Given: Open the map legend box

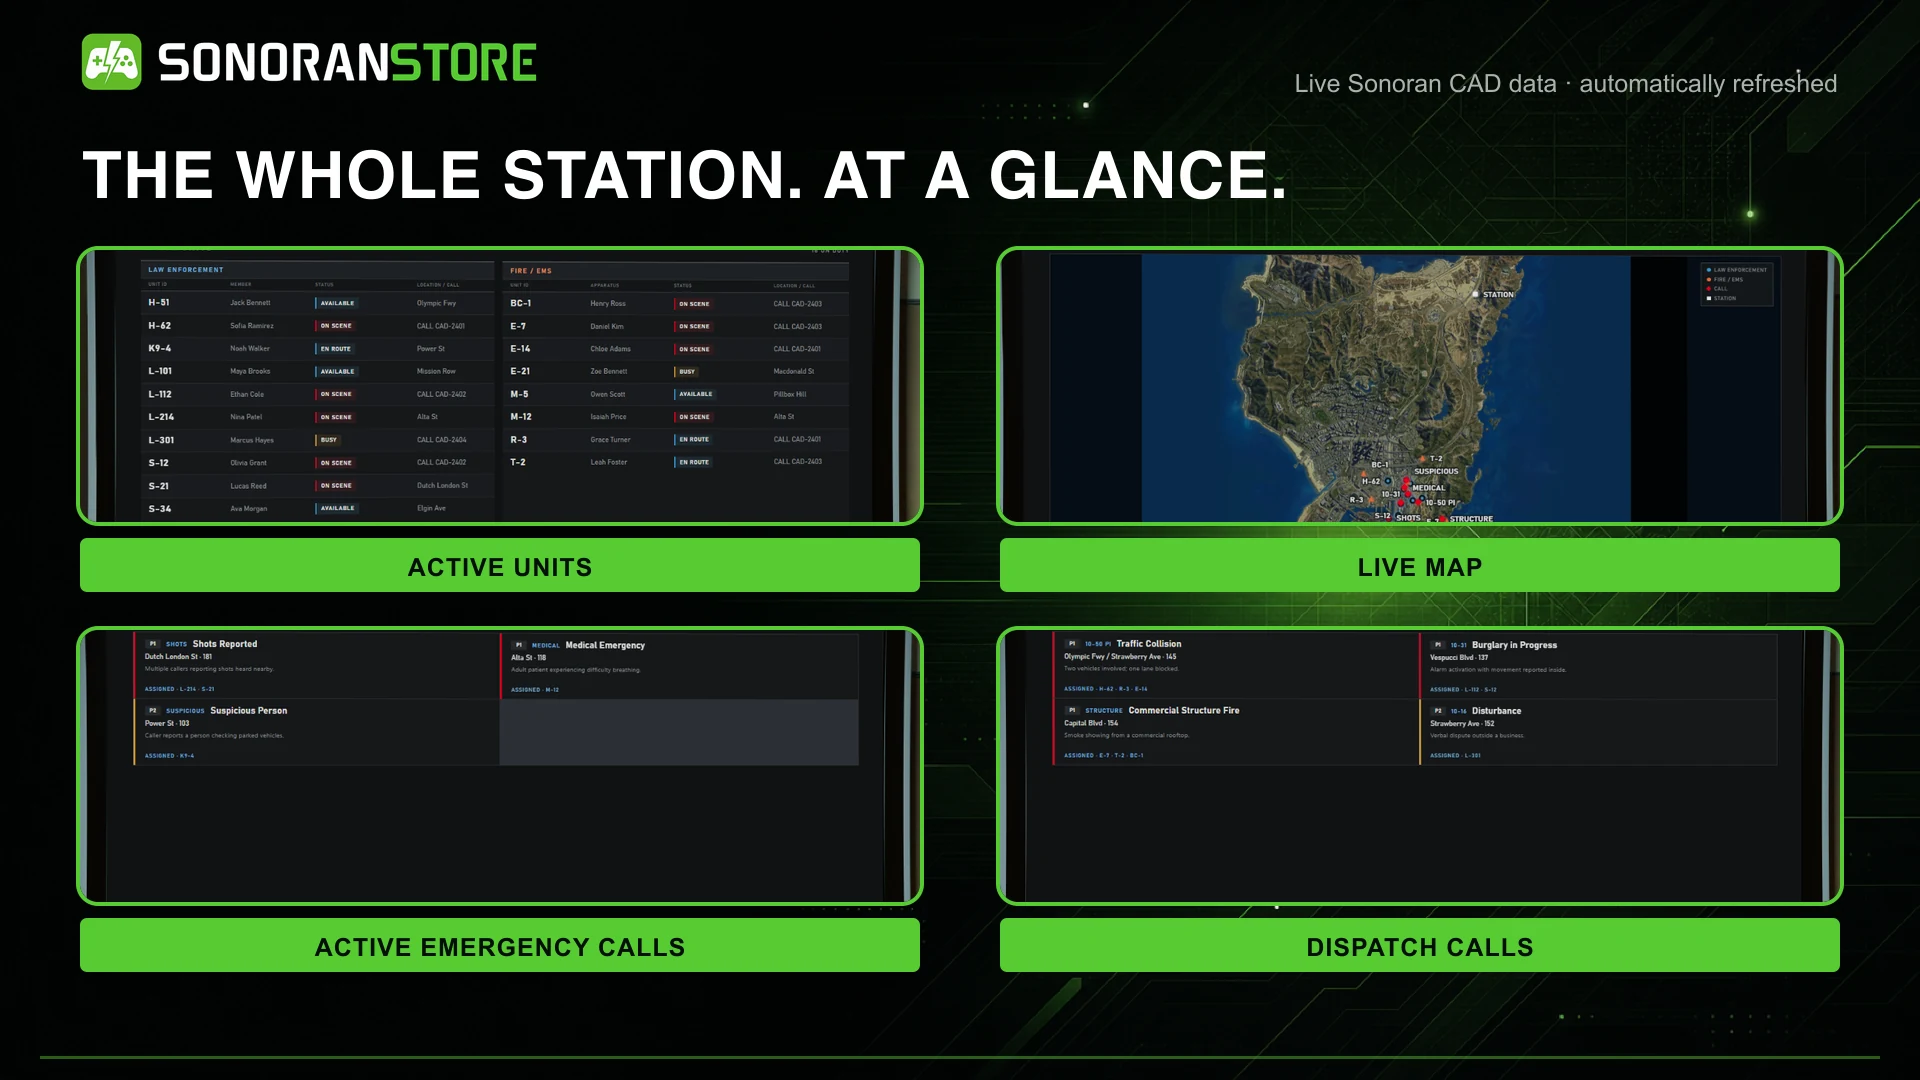Looking at the screenshot, I should pyautogui.click(x=1737, y=284).
